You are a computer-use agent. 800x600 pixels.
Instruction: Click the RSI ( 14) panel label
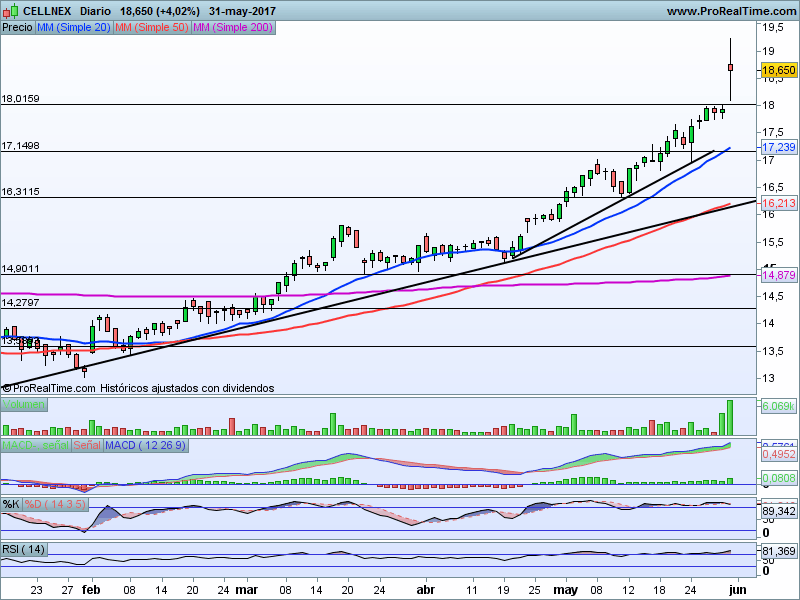pyautogui.click(x=23, y=549)
